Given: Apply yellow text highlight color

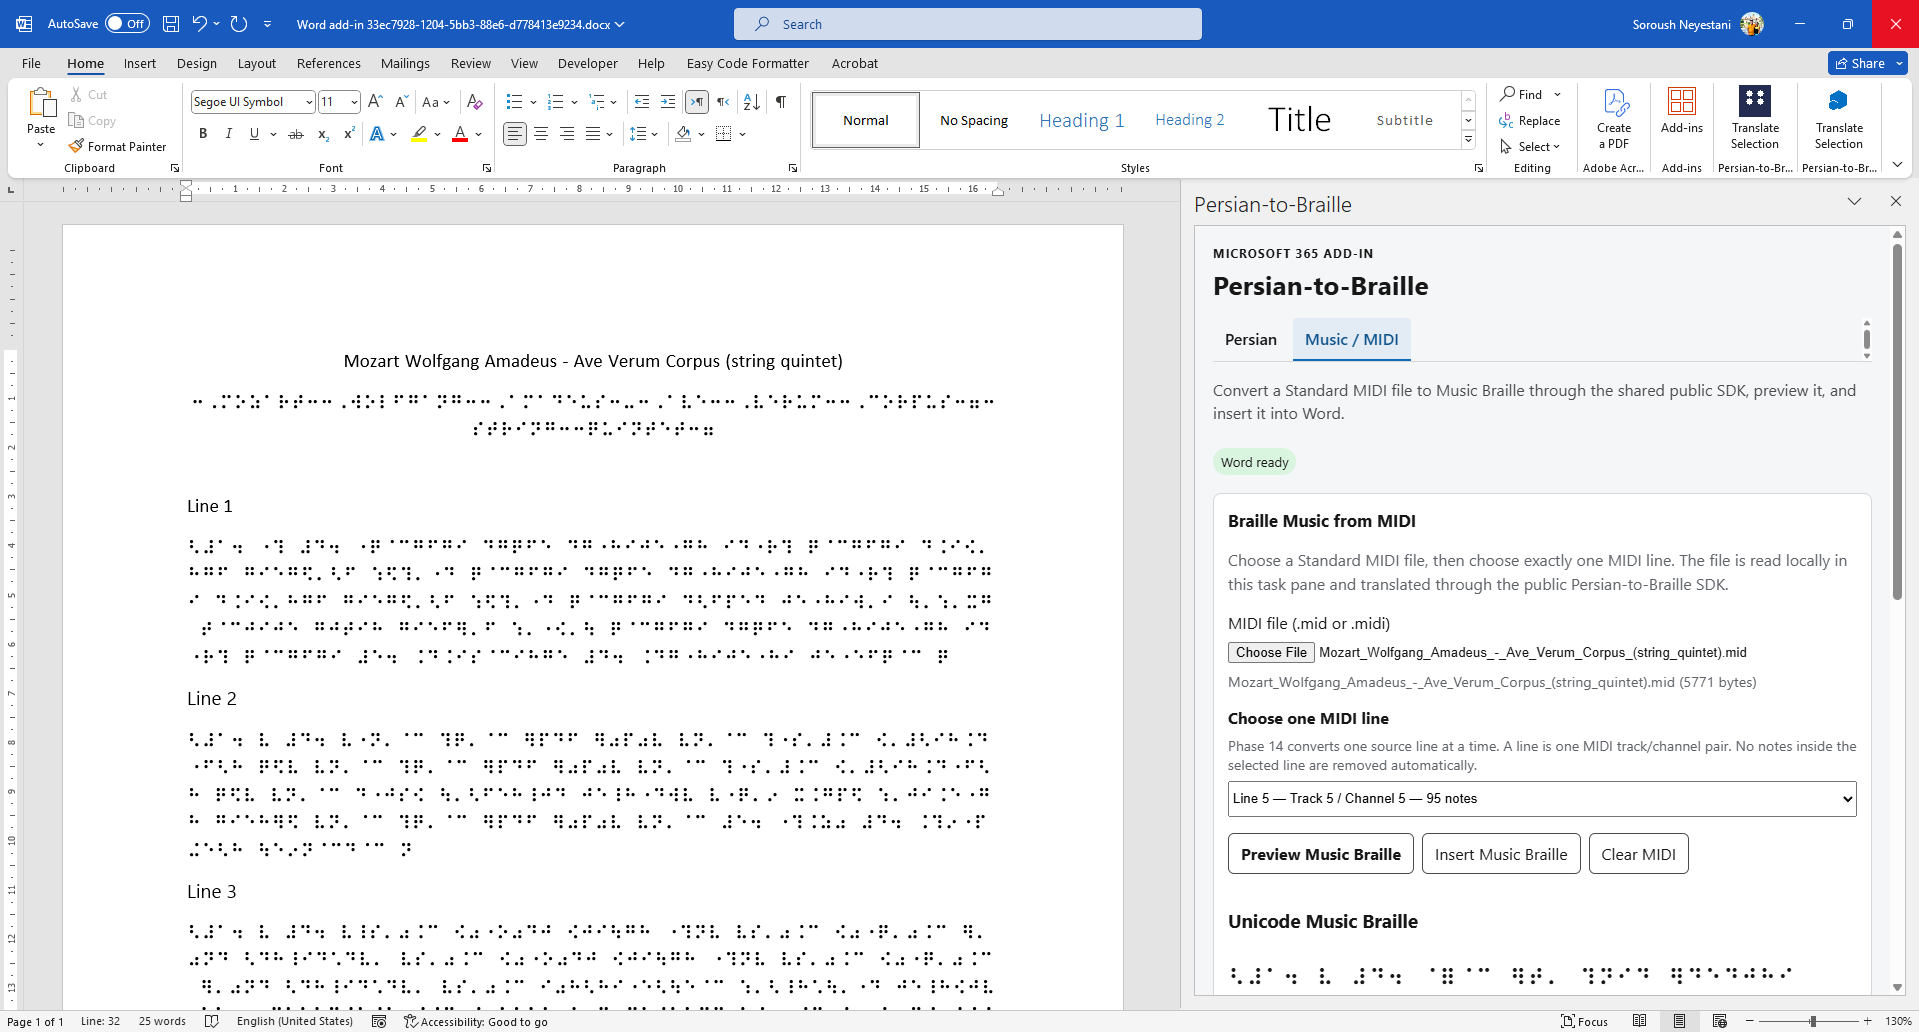Looking at the screenshot, I should coord(420,134).
